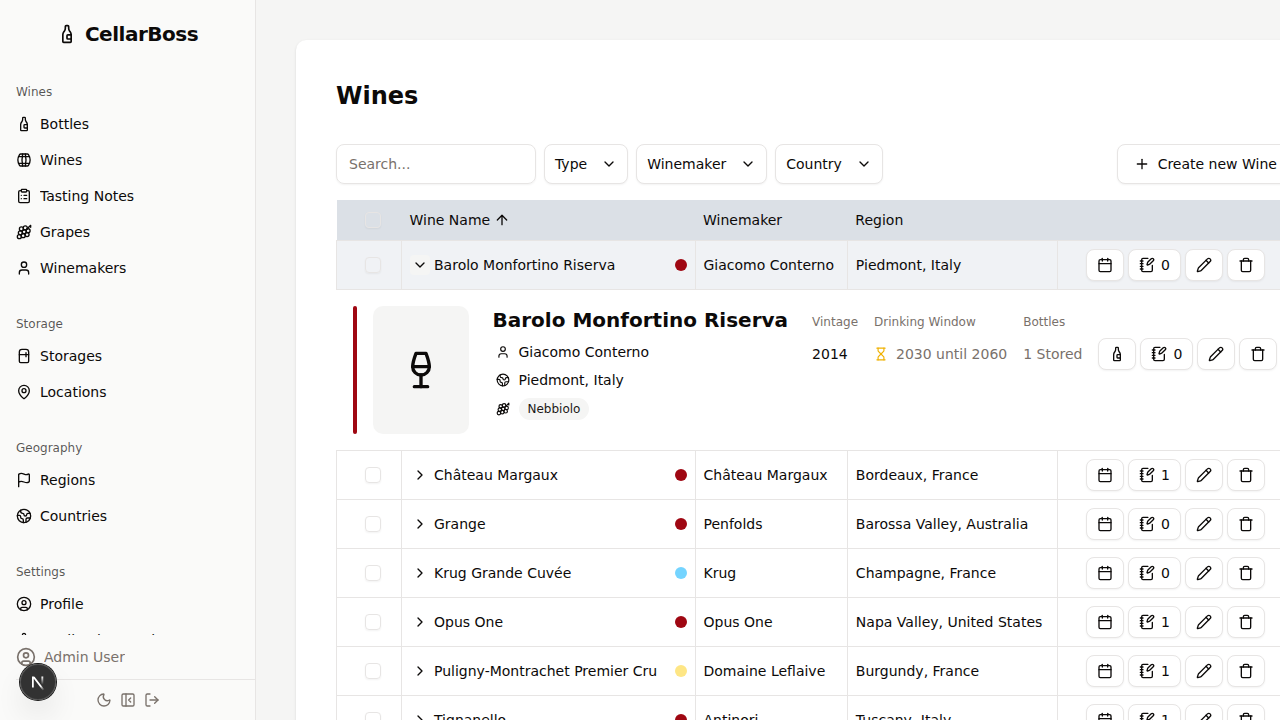
Task: Click the blue color dot for Krug Grande Cuvée
Action: pos(681,573)
